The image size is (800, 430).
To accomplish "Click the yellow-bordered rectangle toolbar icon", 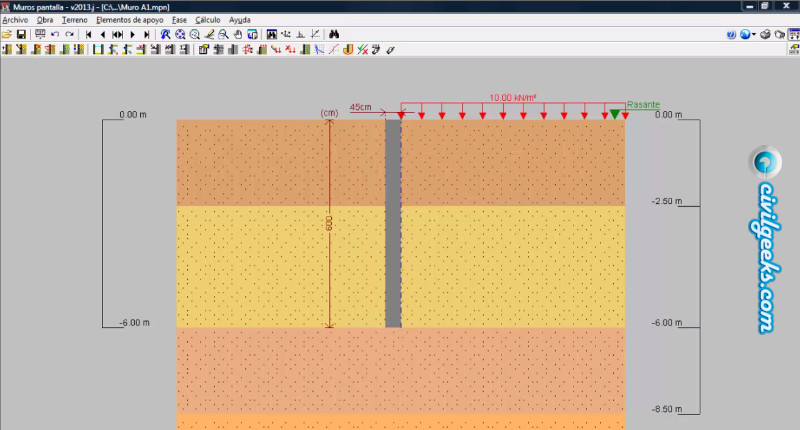I will pos(98,49).
